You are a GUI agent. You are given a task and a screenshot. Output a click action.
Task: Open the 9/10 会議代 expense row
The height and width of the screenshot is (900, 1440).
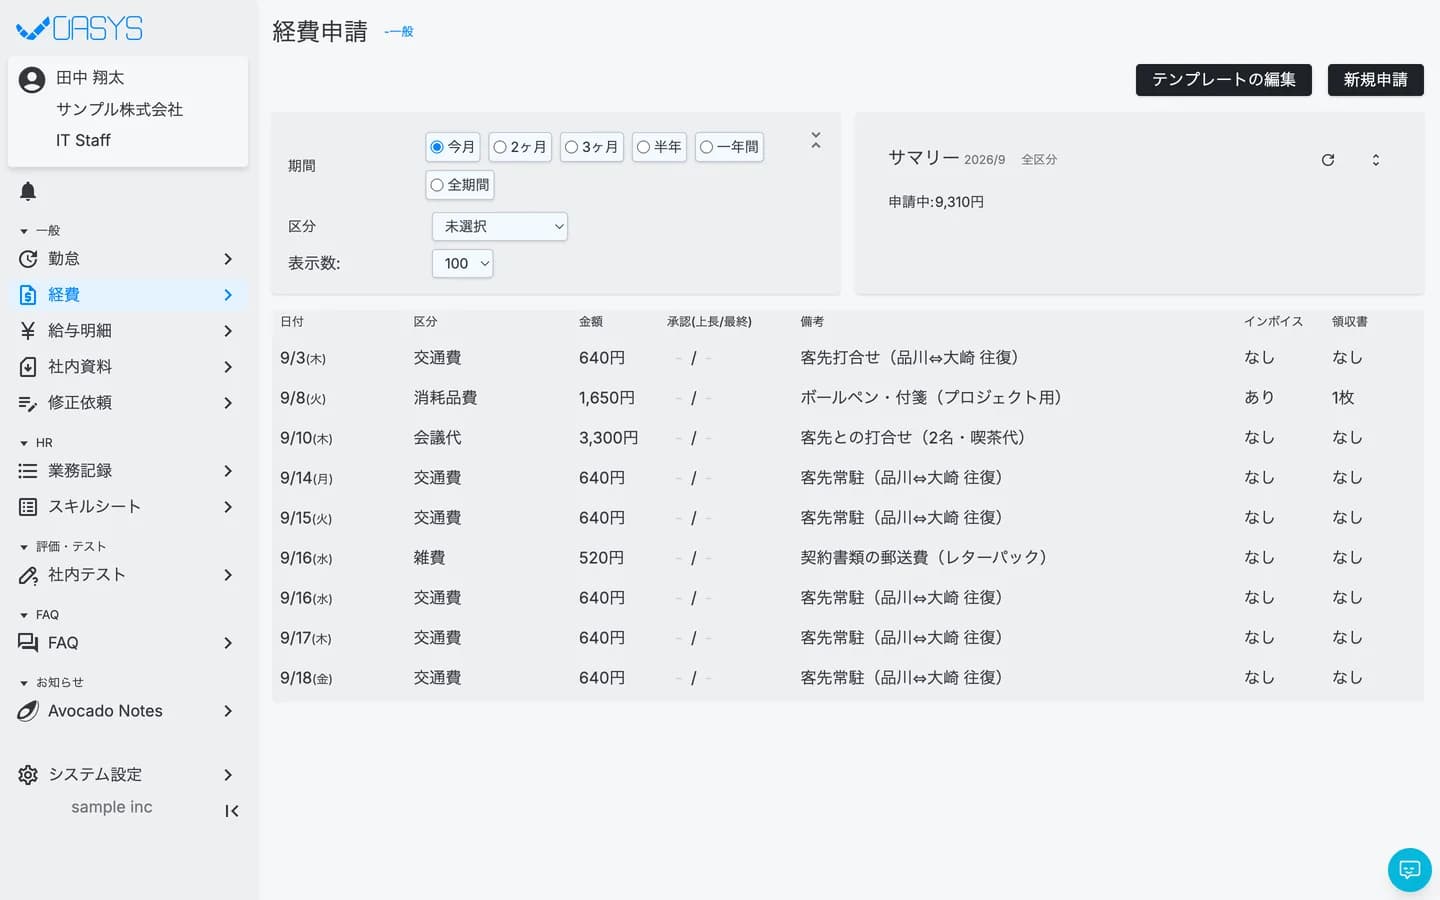[847, 438]
